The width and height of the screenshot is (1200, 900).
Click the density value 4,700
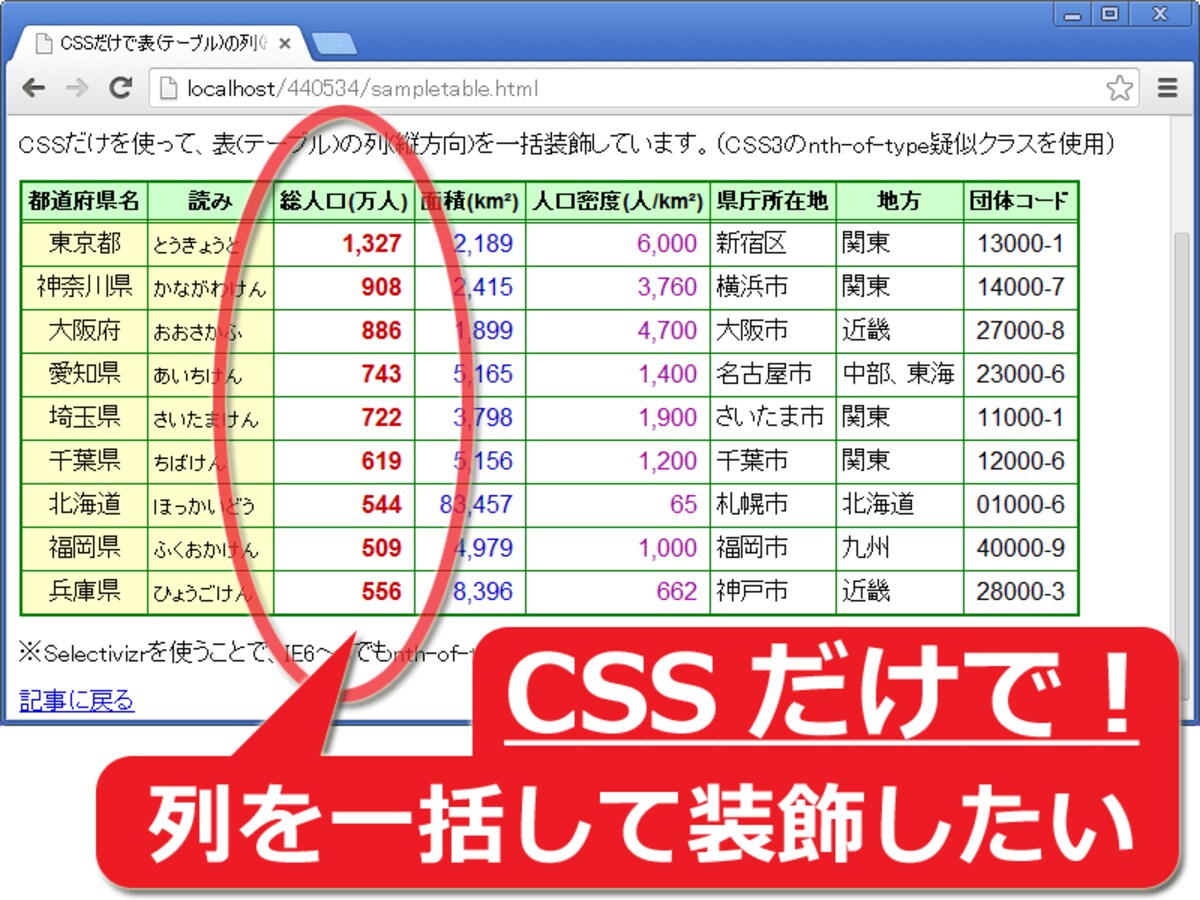pos(667,330)
